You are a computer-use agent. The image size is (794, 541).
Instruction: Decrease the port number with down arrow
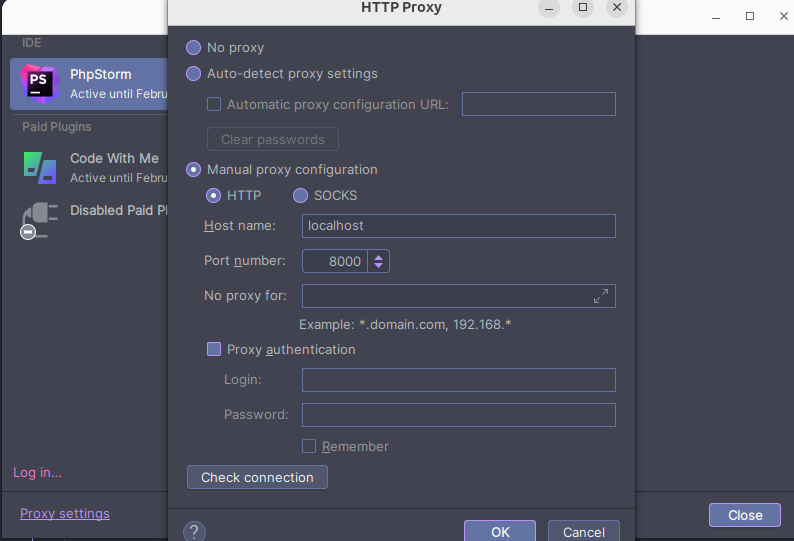(x=378, y=266)
